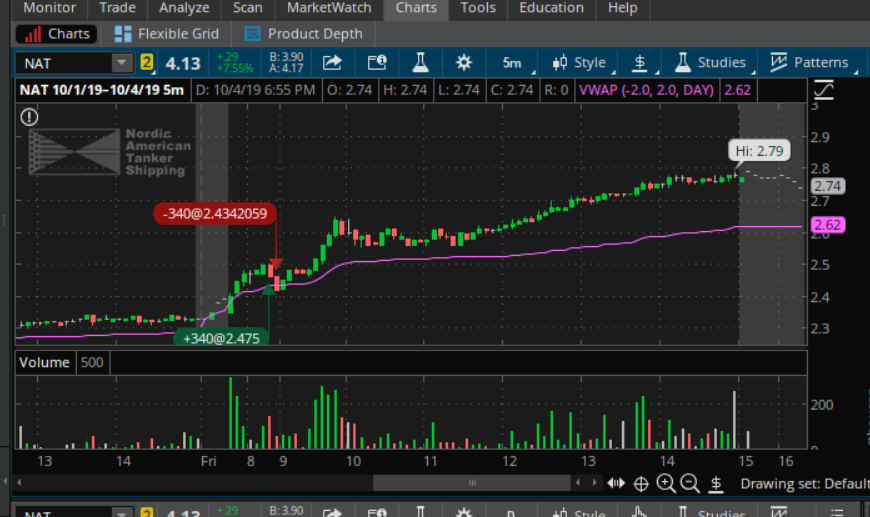Image resolution: width=870 pixels, height=517 pixels.
Task: Click the lower chart's share arrow icon
Action: [332, 513]
